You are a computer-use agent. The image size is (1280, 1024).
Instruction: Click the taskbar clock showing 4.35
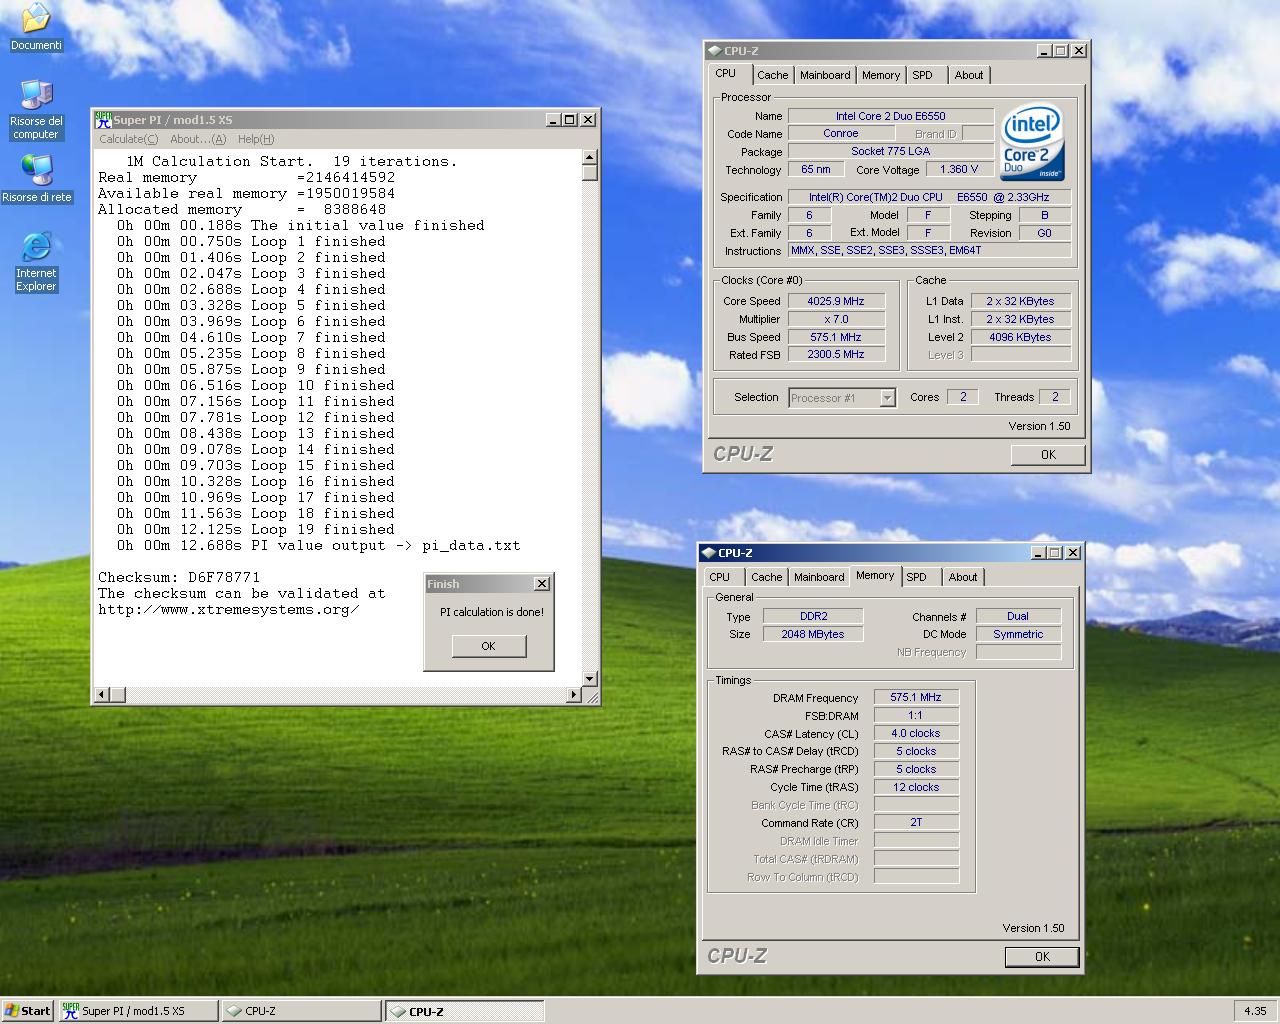coord(1255,1010)
